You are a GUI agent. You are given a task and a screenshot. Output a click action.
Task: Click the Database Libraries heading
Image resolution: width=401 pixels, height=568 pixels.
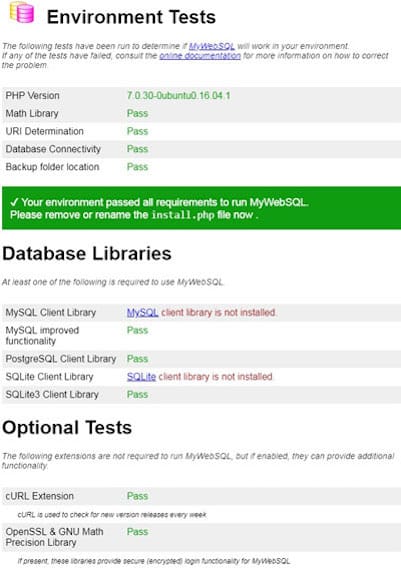coord(87,253)
